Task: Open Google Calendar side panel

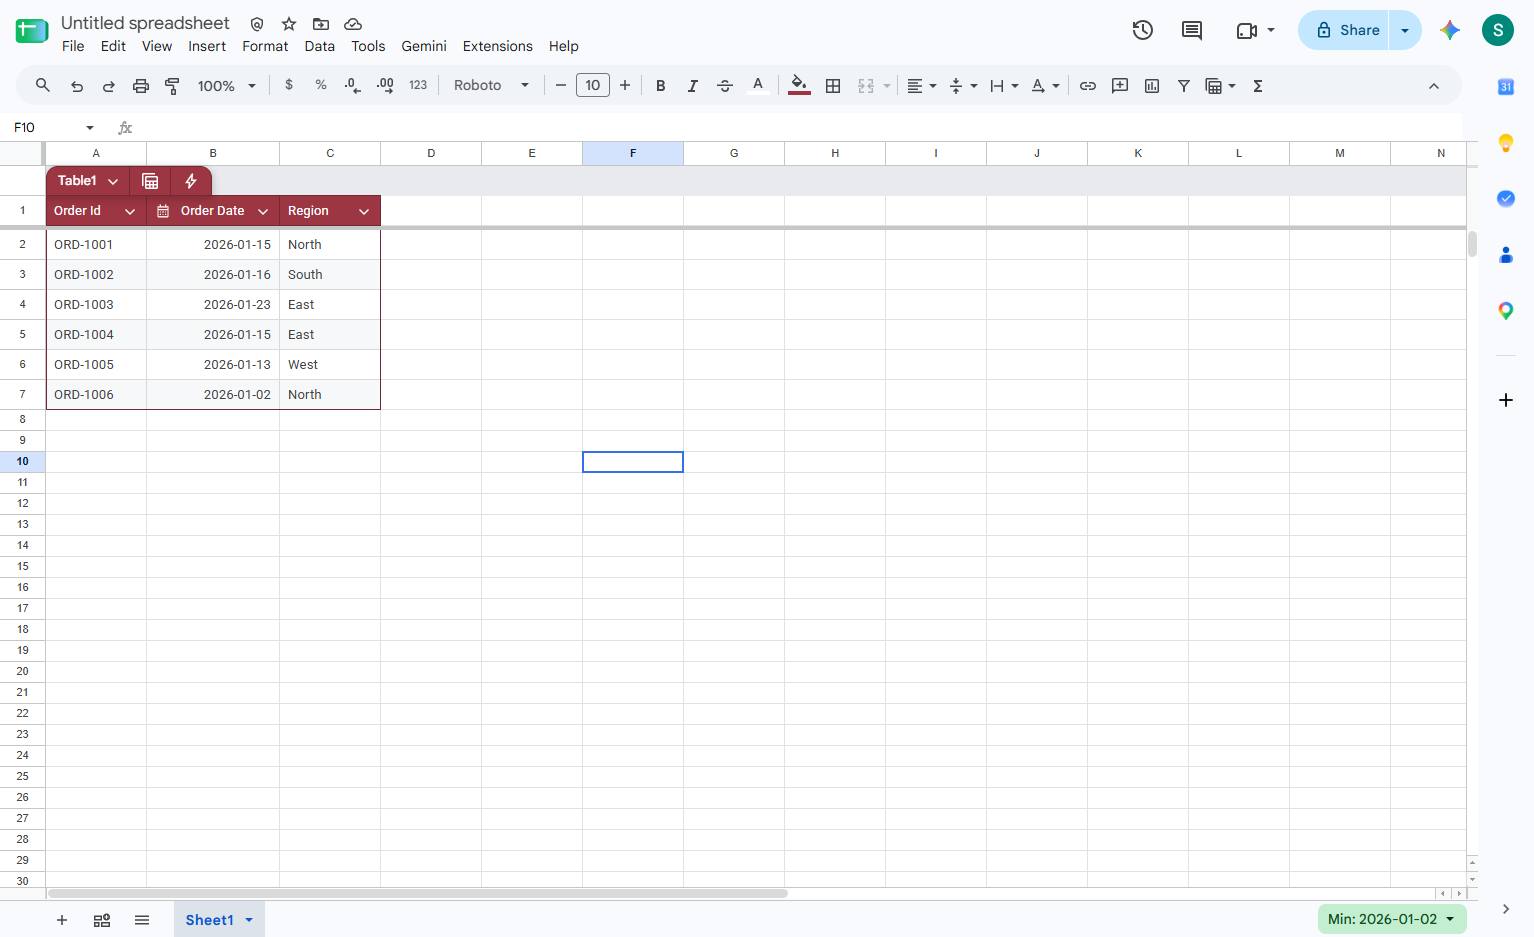Action: [x=1506, y=87]
